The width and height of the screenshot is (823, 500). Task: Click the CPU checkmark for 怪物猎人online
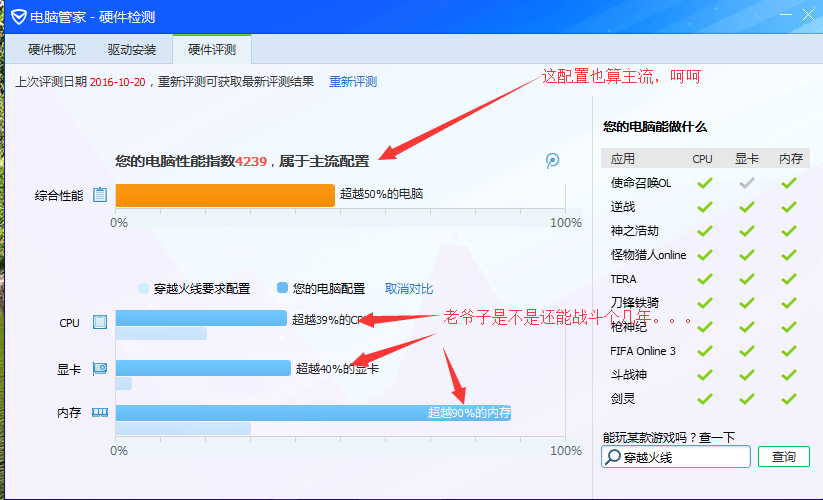pos(705,255)
